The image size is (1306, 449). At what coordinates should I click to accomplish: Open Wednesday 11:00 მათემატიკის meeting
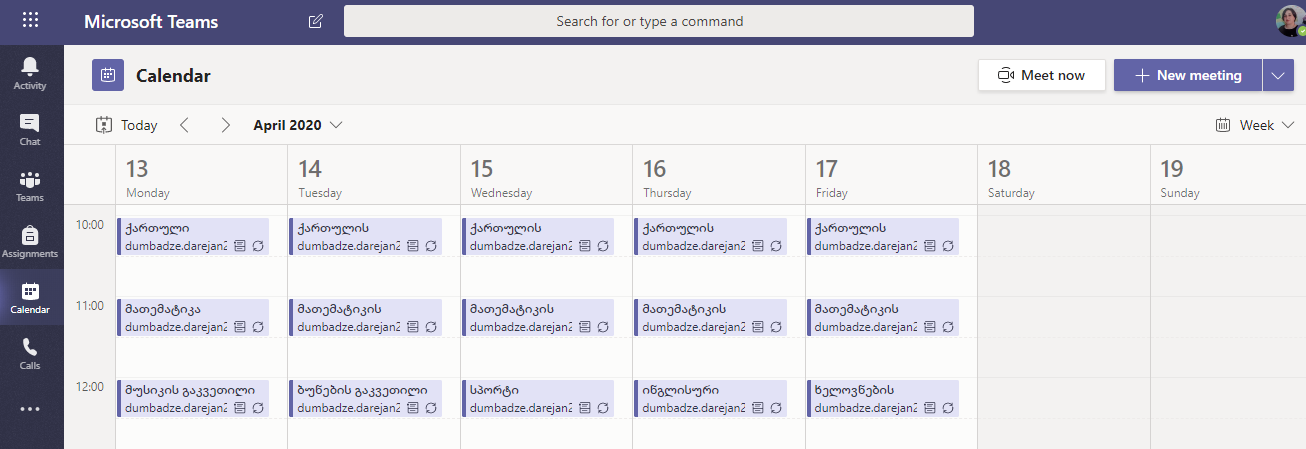tap(538, 317)
